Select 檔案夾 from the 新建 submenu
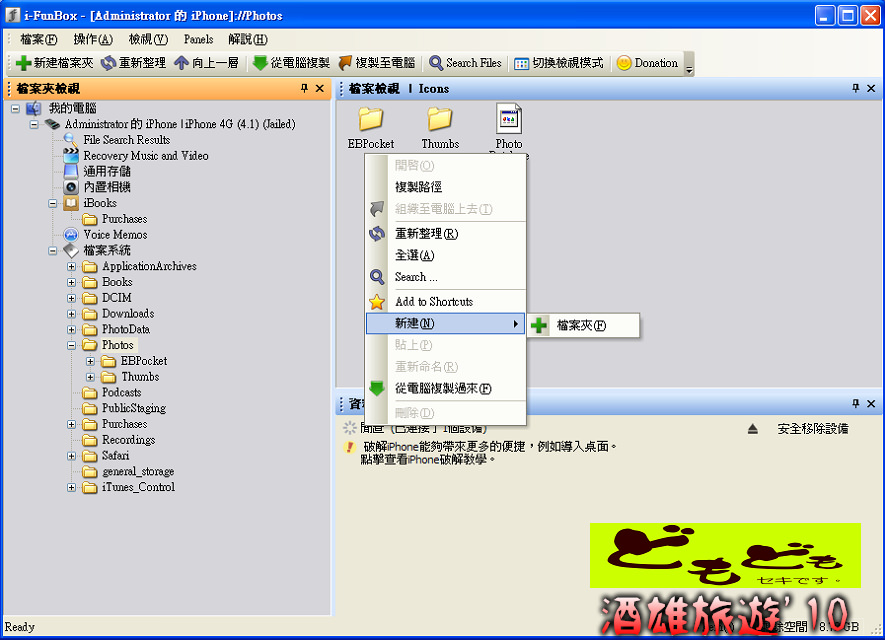 580,326
